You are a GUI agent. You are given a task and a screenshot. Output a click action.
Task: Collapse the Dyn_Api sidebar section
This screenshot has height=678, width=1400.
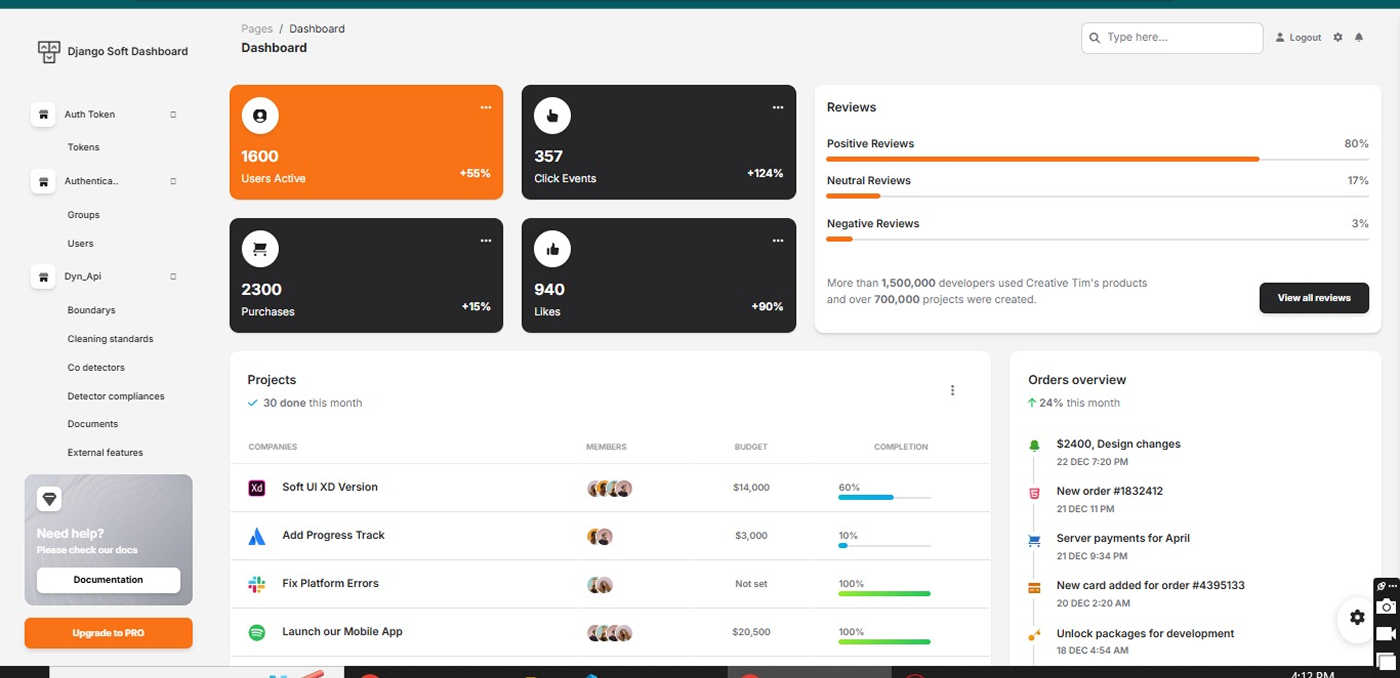click(173, 277)
